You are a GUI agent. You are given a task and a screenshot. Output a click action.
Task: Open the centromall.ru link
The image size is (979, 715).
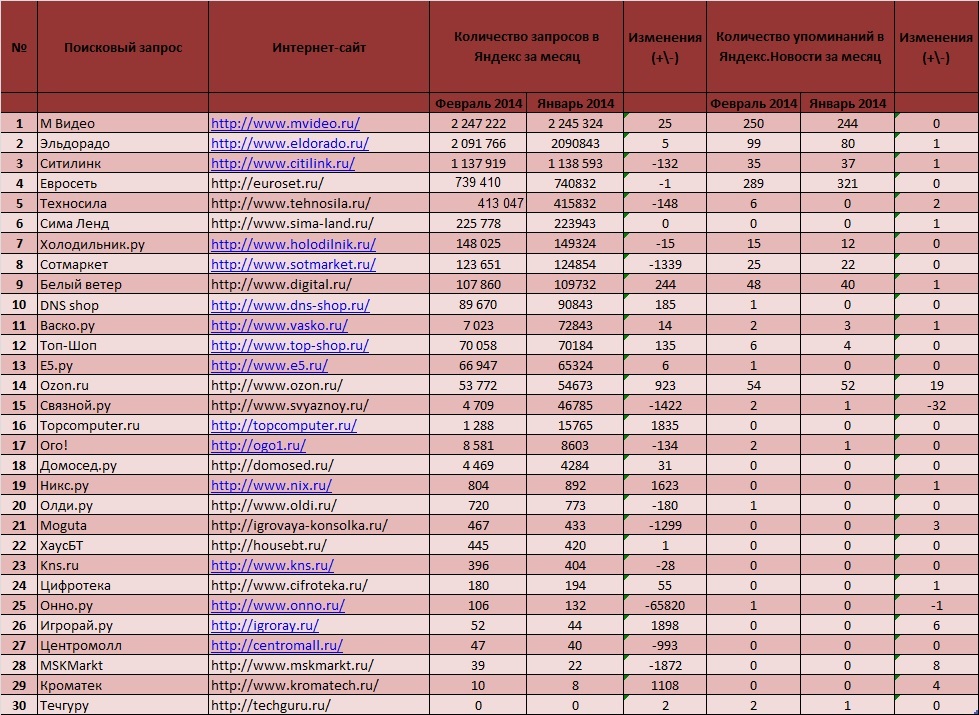[x=277, y=645]
